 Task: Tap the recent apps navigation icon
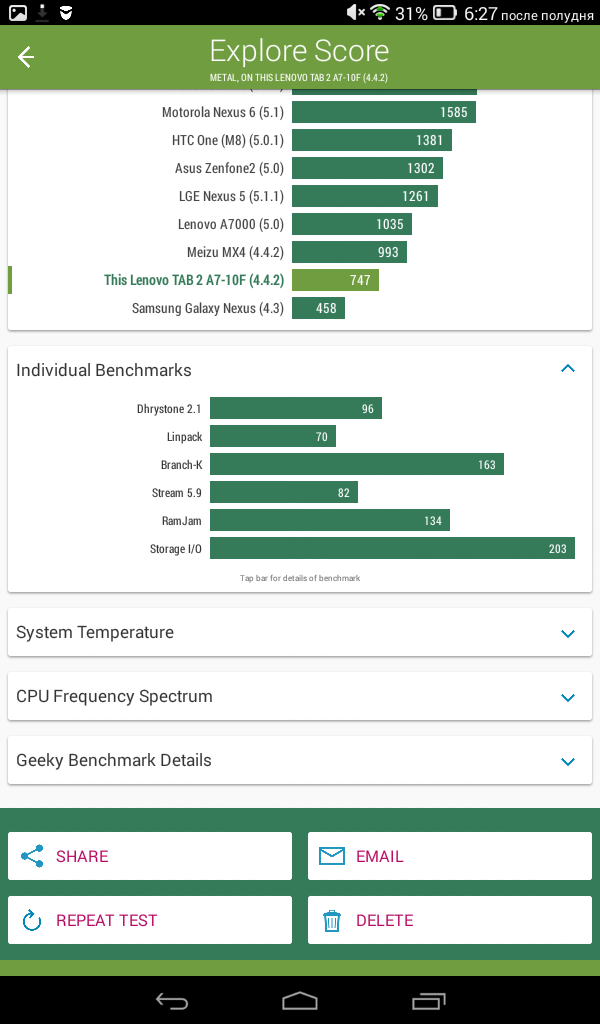pyautogui.click(x=428, y=1000)
